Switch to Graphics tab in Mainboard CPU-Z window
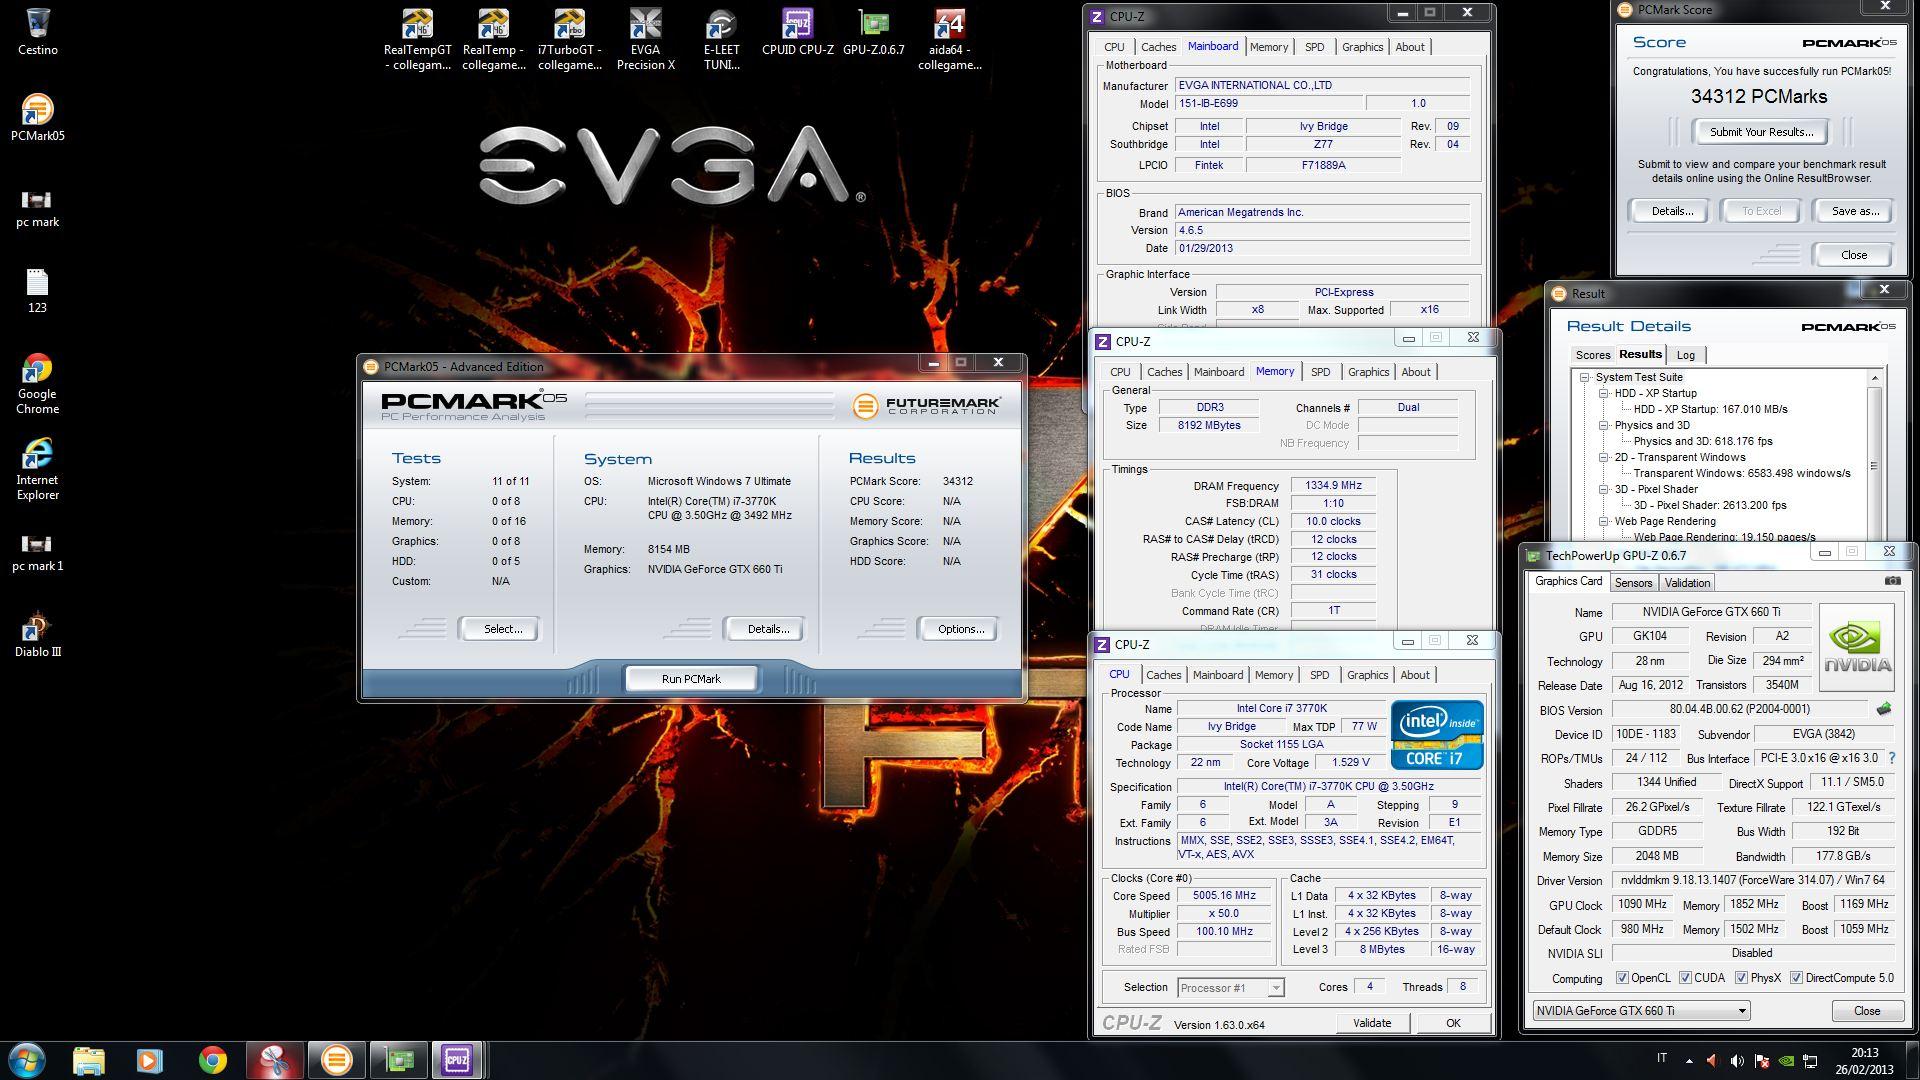The width and height of the screenshot is (1920, 1080). (1362, 47)
